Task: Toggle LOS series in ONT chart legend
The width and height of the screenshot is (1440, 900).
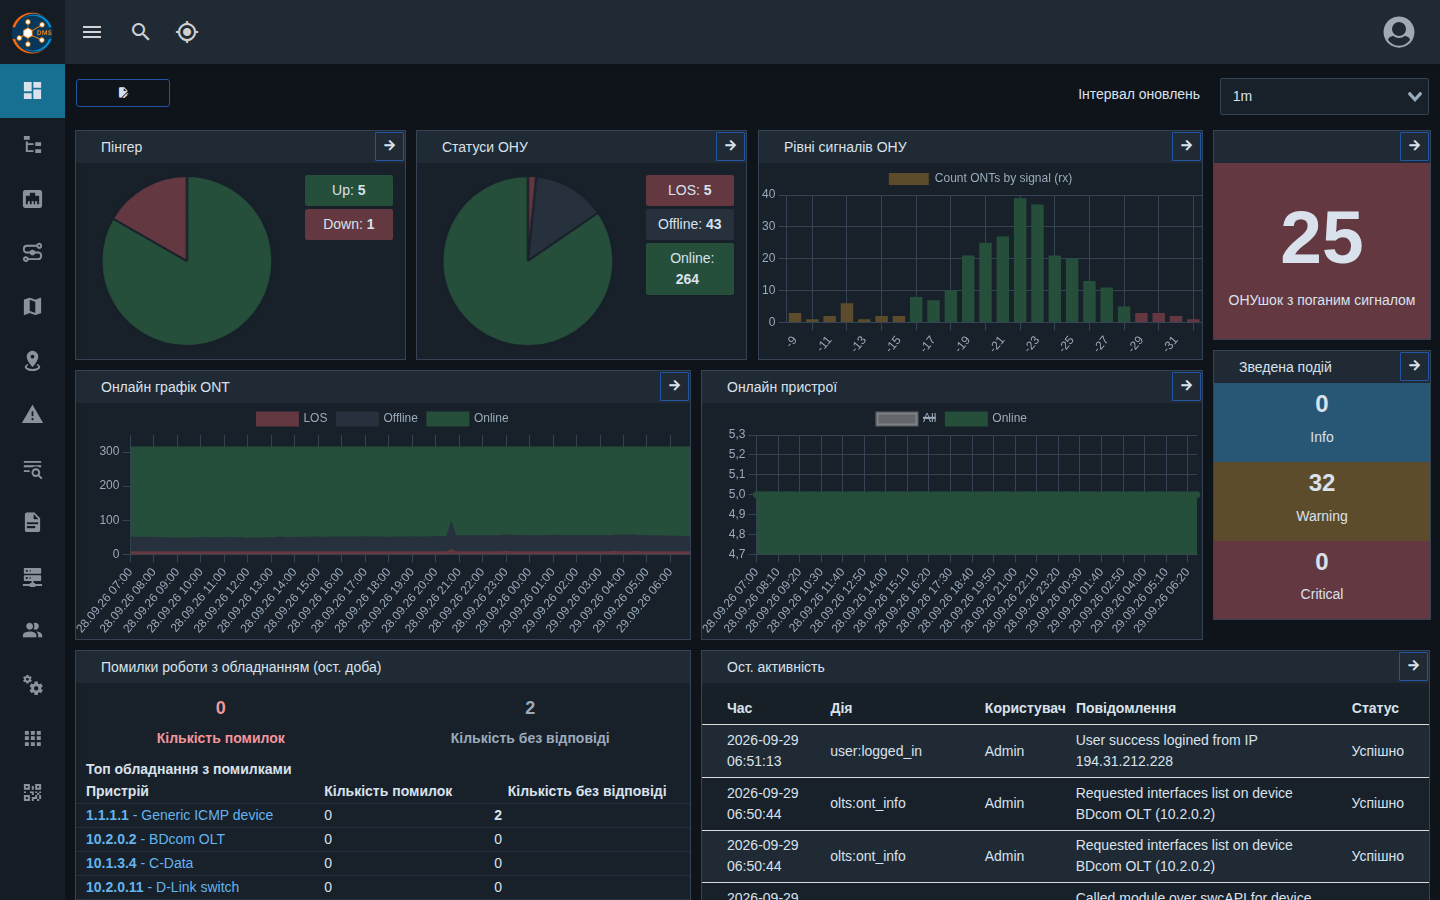Action: 292,418
